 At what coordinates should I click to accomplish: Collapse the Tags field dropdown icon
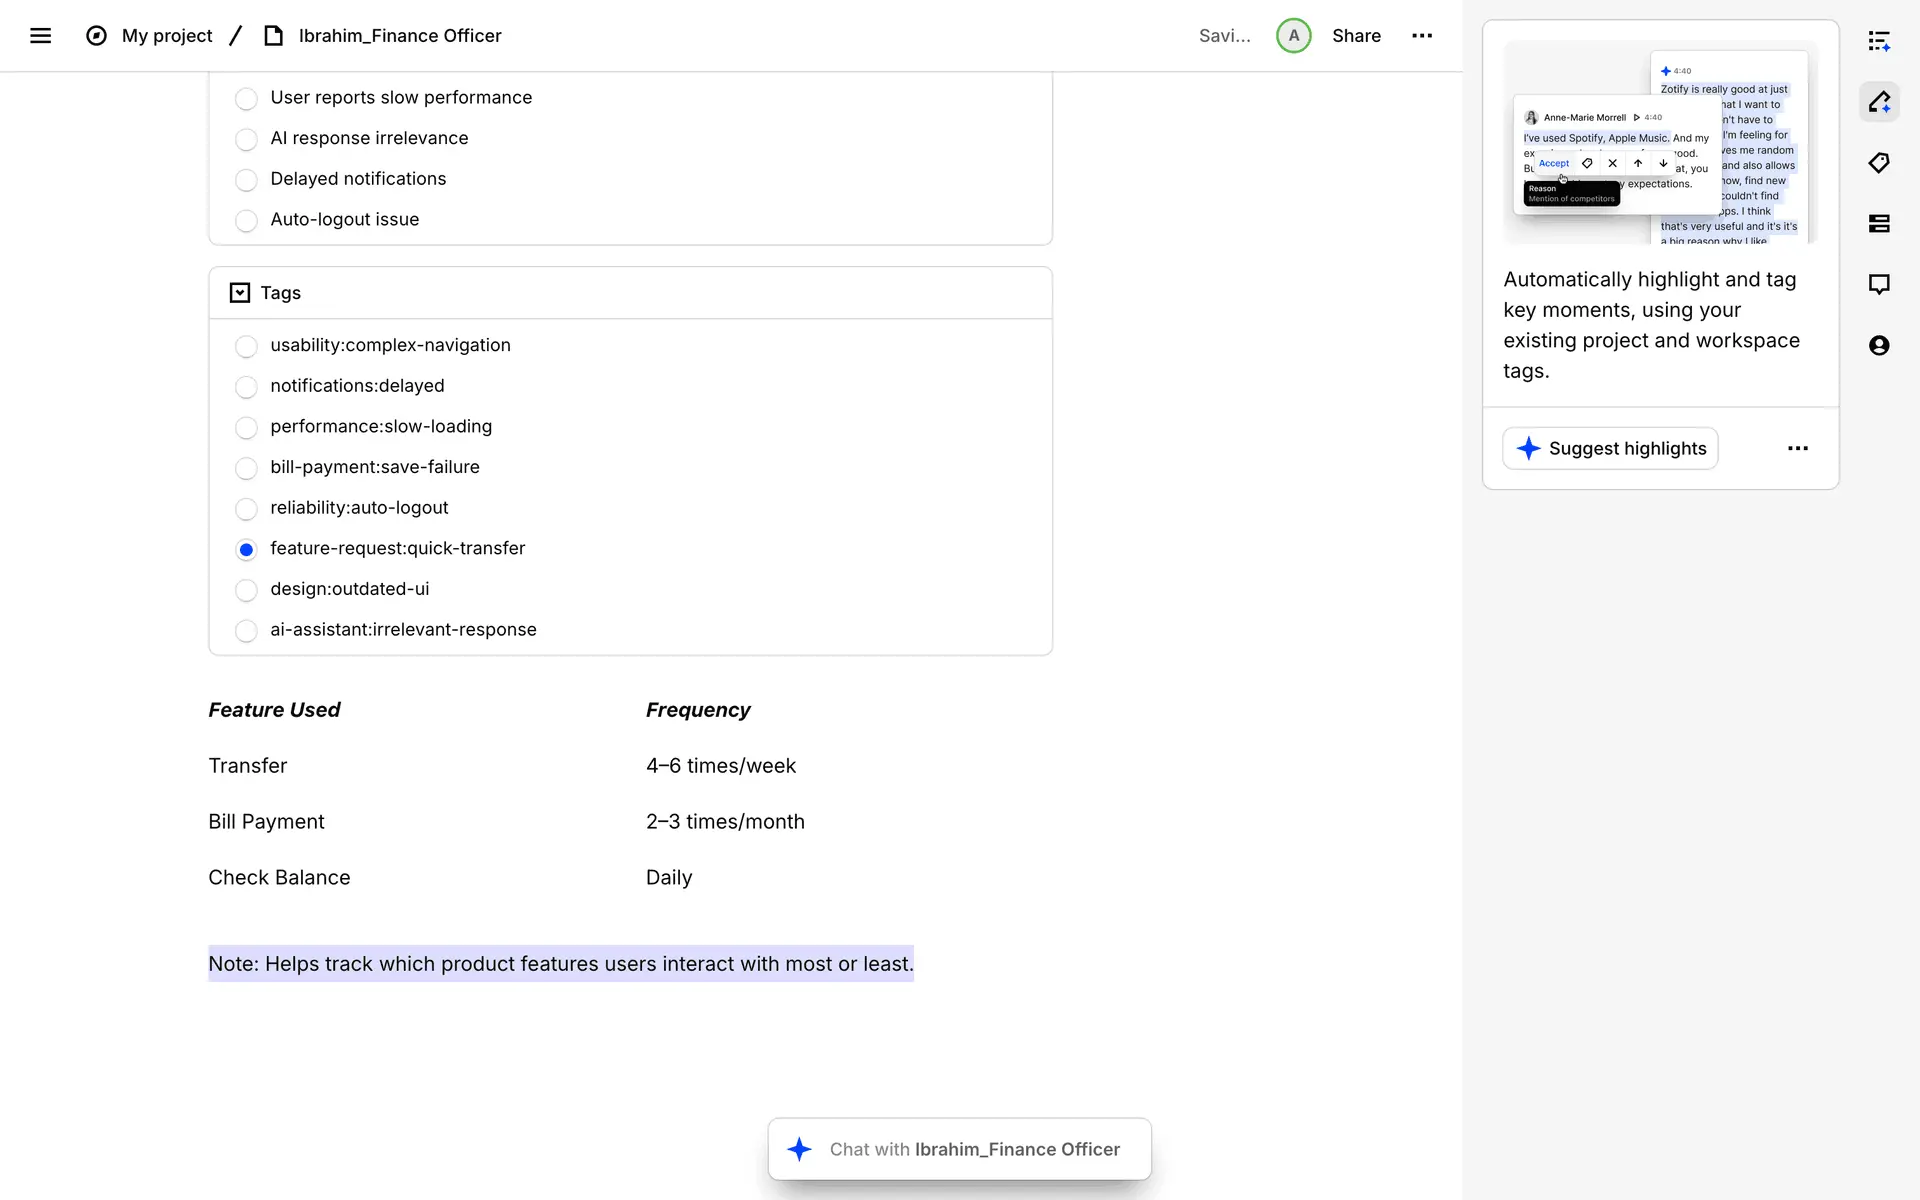pyautogui.click(x=240, y=293)
